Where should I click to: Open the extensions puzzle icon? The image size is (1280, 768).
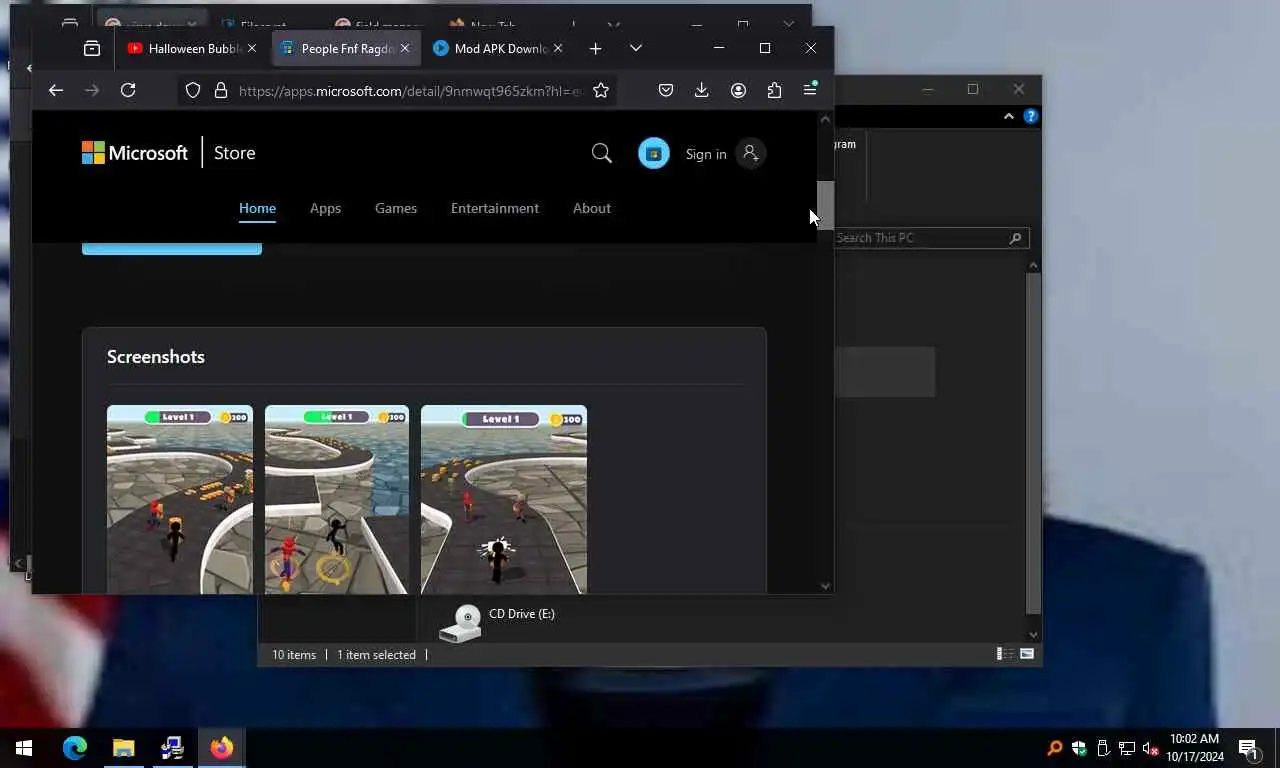pyautogui.click(x=774, y=90)
